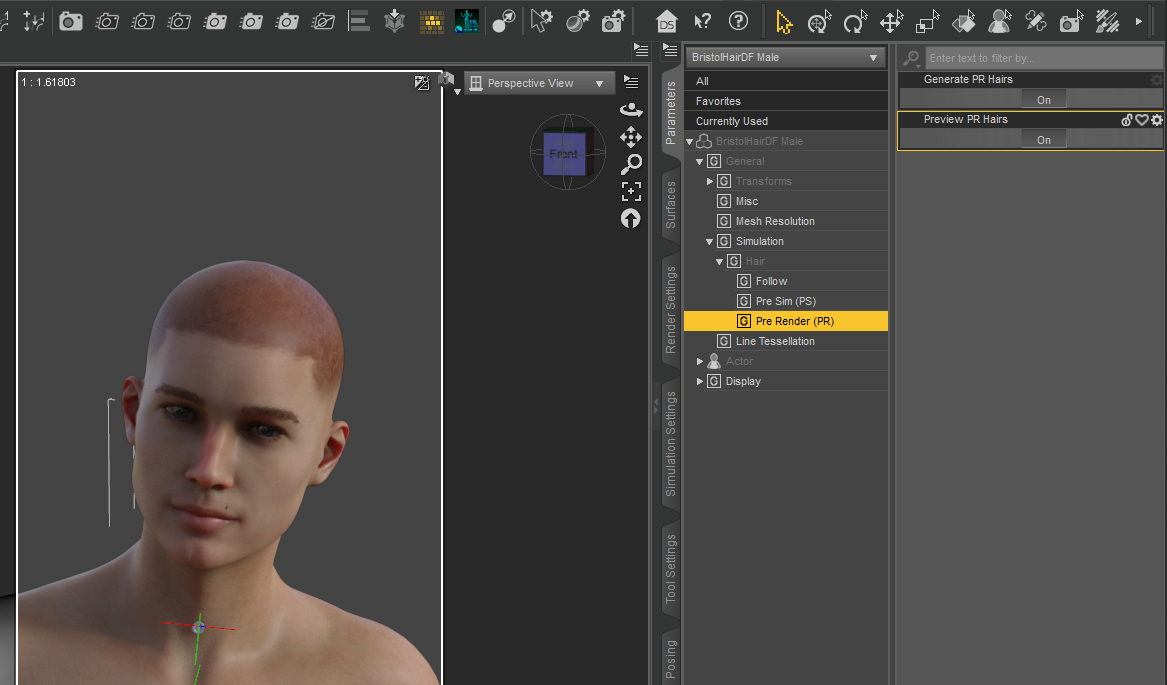Switch to the Surfaces tab
Viewport: 1167px width, 685px height.
coord(671,205)
